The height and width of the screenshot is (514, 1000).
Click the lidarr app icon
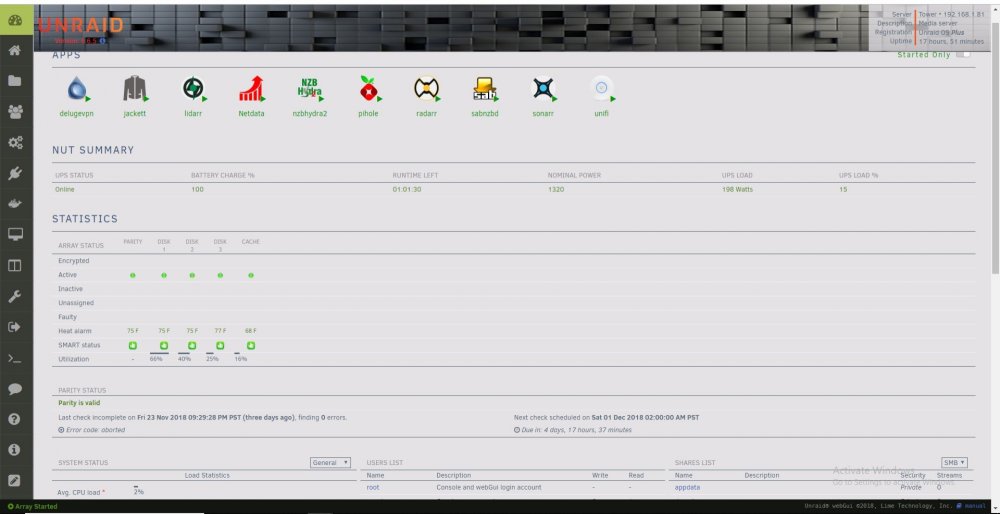click(192, 89)
